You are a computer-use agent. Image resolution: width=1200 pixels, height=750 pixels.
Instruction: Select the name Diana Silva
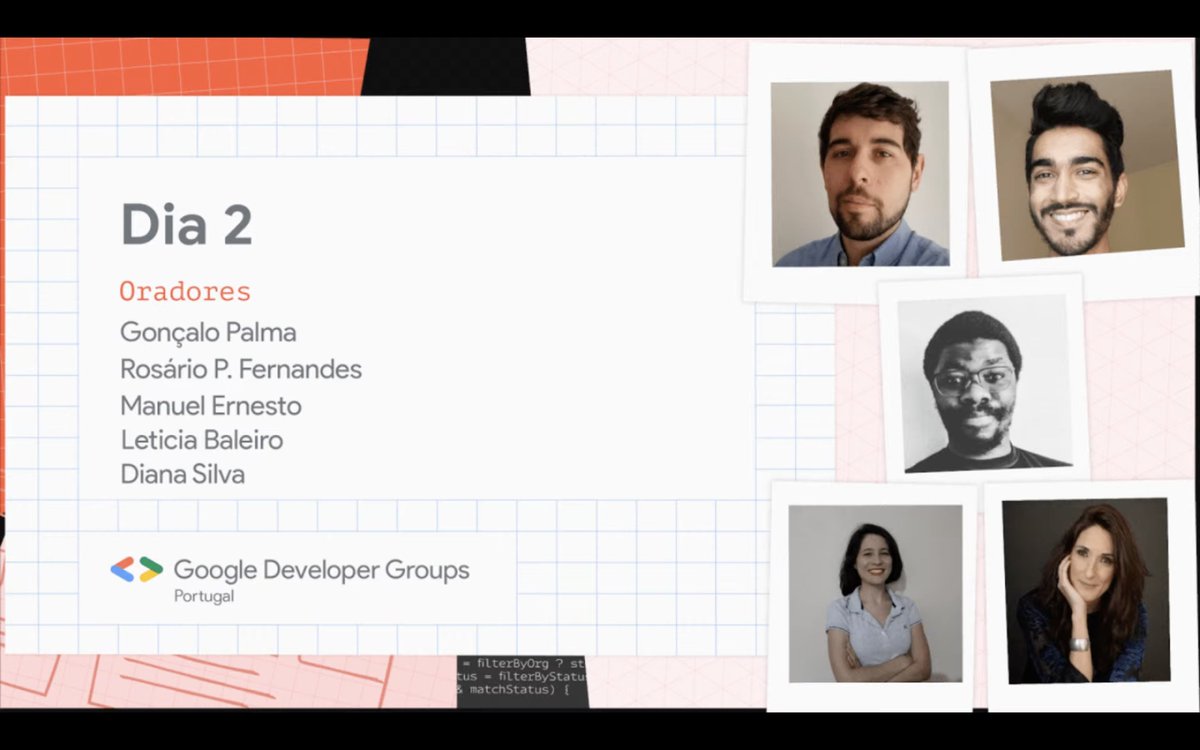pos(182,474)
